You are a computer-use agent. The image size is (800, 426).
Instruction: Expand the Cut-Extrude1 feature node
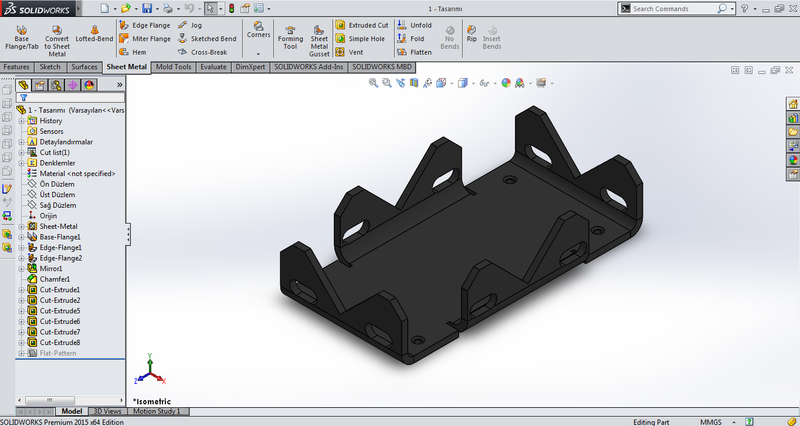coord(22,290)
